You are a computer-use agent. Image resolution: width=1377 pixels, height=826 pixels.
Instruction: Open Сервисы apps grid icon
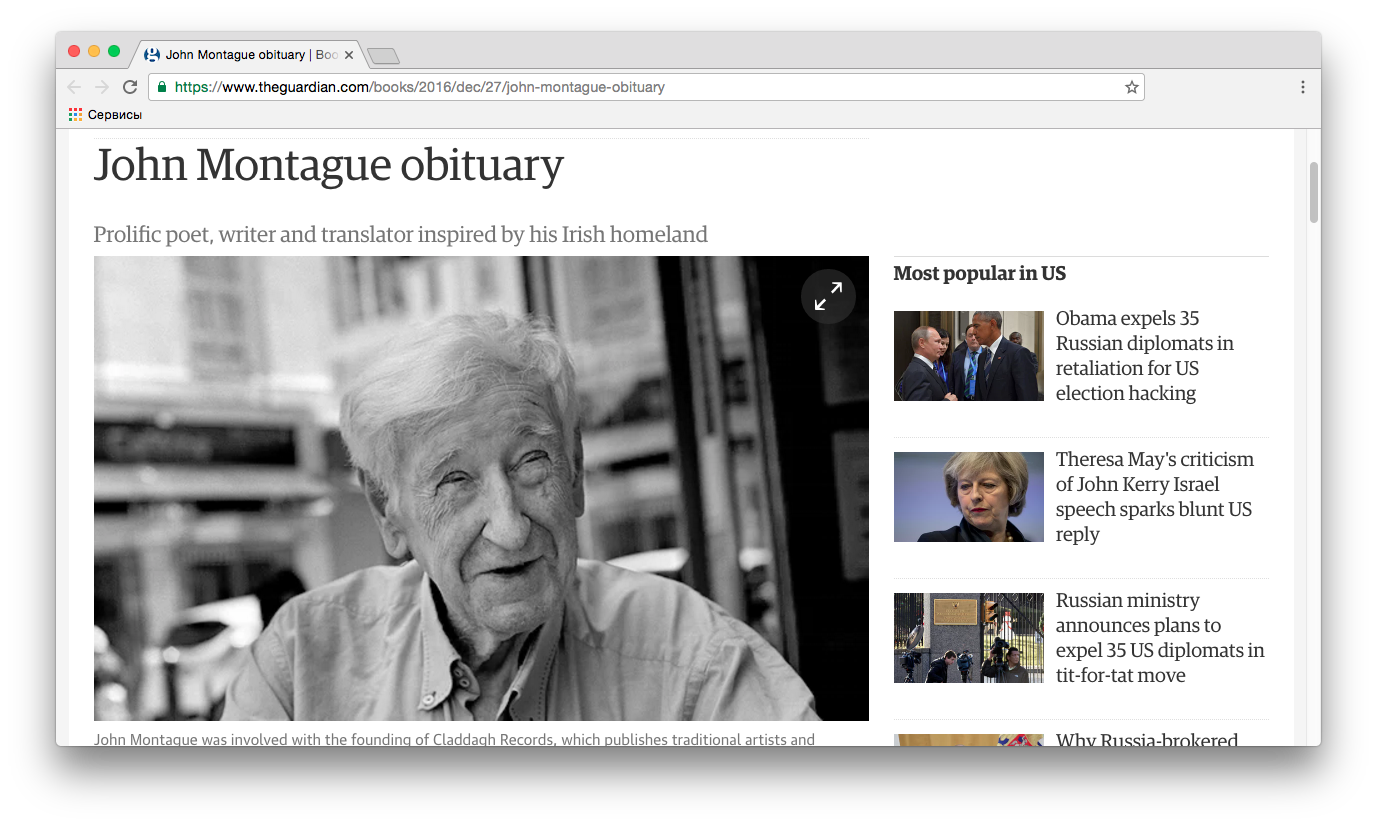point(75,115)
